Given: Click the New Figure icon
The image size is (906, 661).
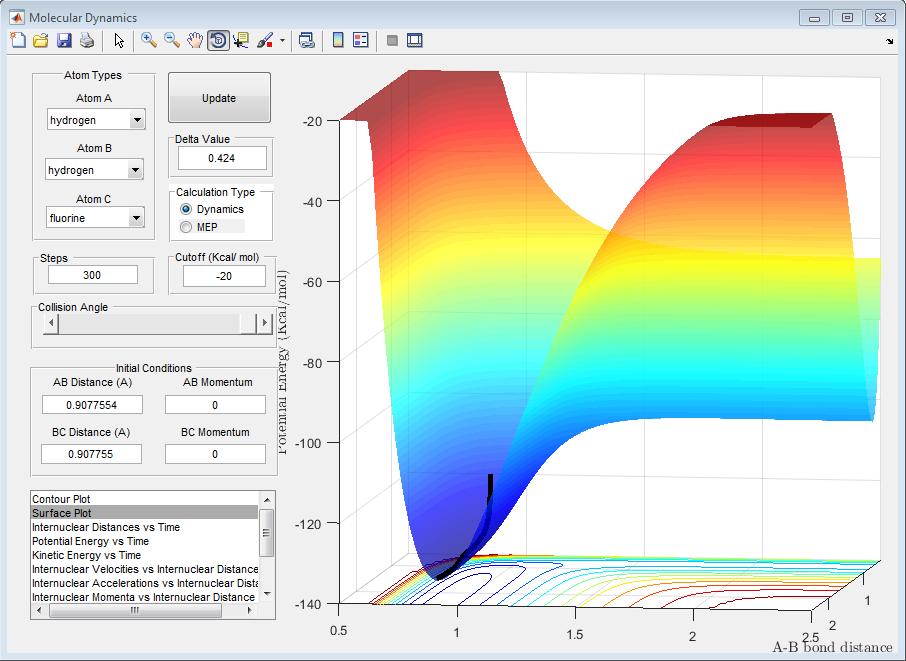Looking at the screenshot, I should click(x=18, y=40).
